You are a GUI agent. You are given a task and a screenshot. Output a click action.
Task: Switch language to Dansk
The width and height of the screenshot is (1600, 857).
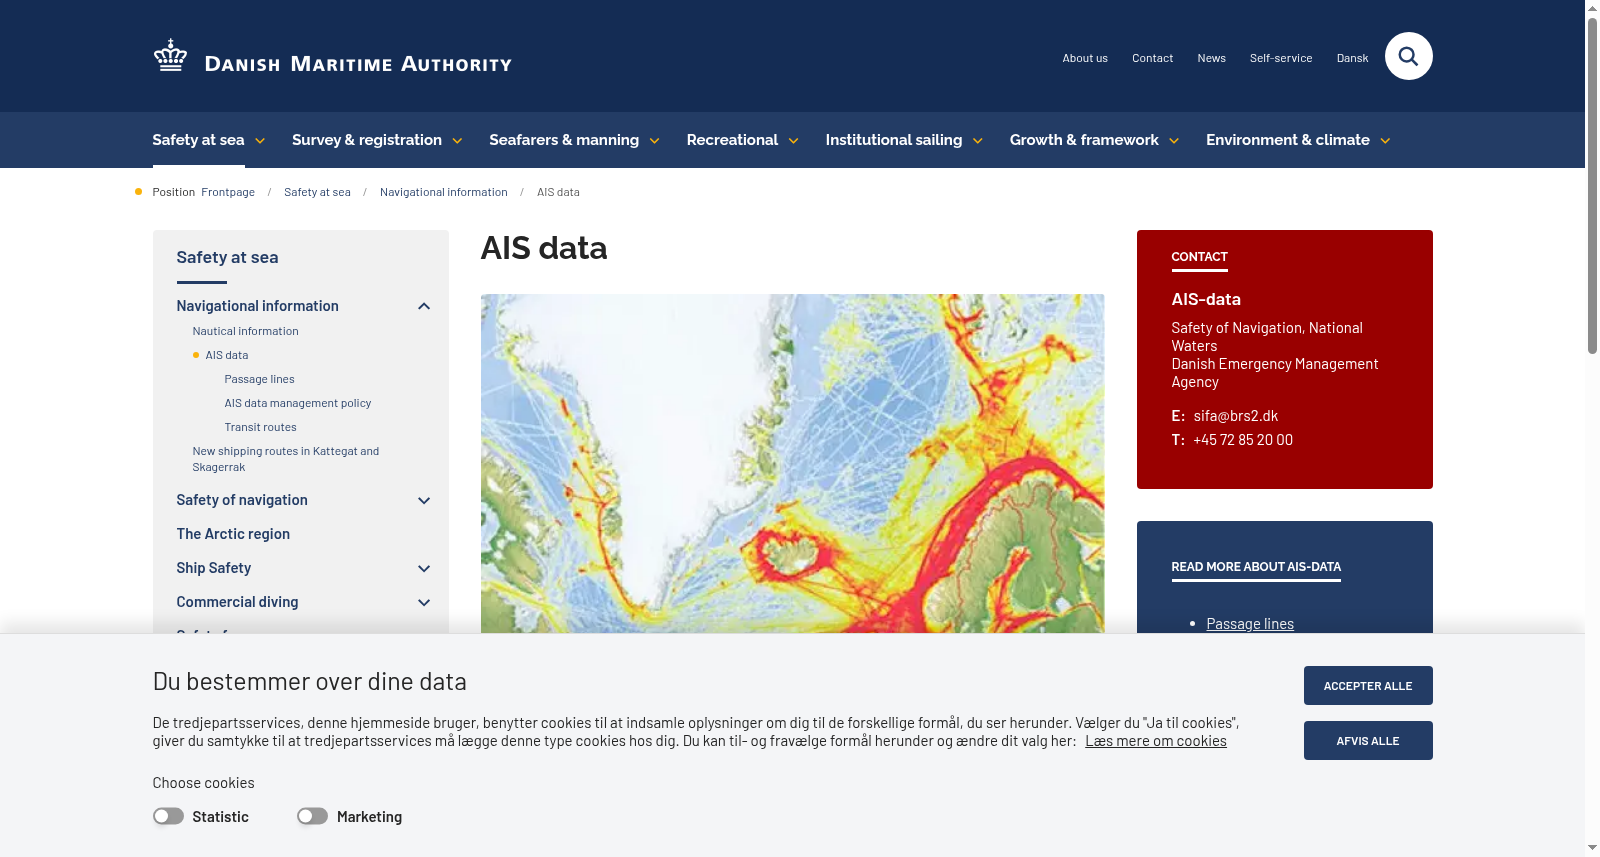1352,58
